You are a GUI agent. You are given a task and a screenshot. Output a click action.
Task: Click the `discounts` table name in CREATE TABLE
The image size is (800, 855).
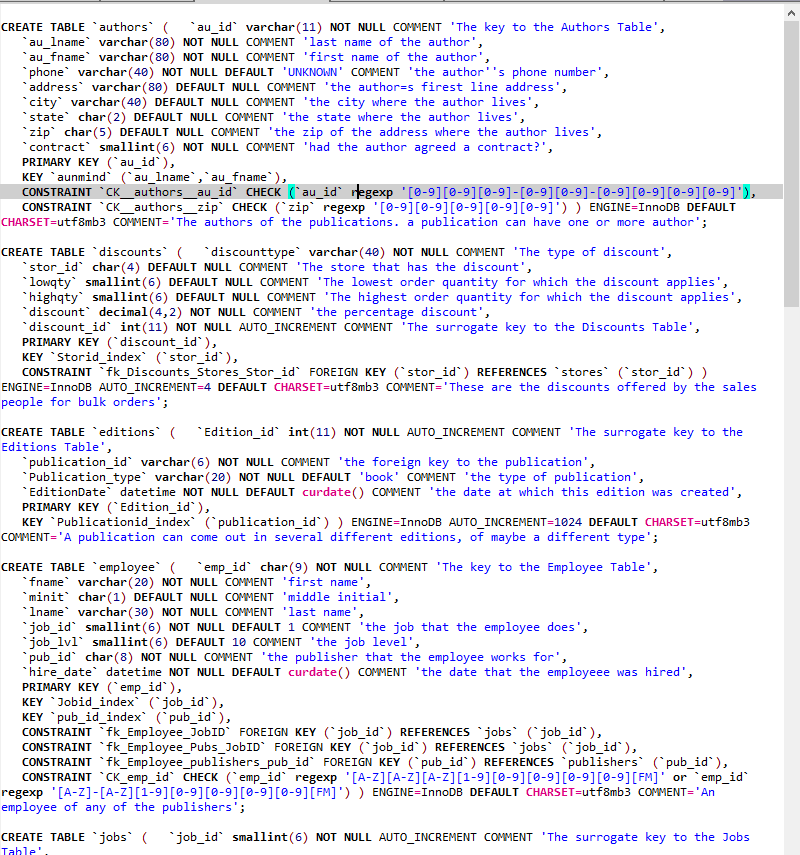(135, 252)
